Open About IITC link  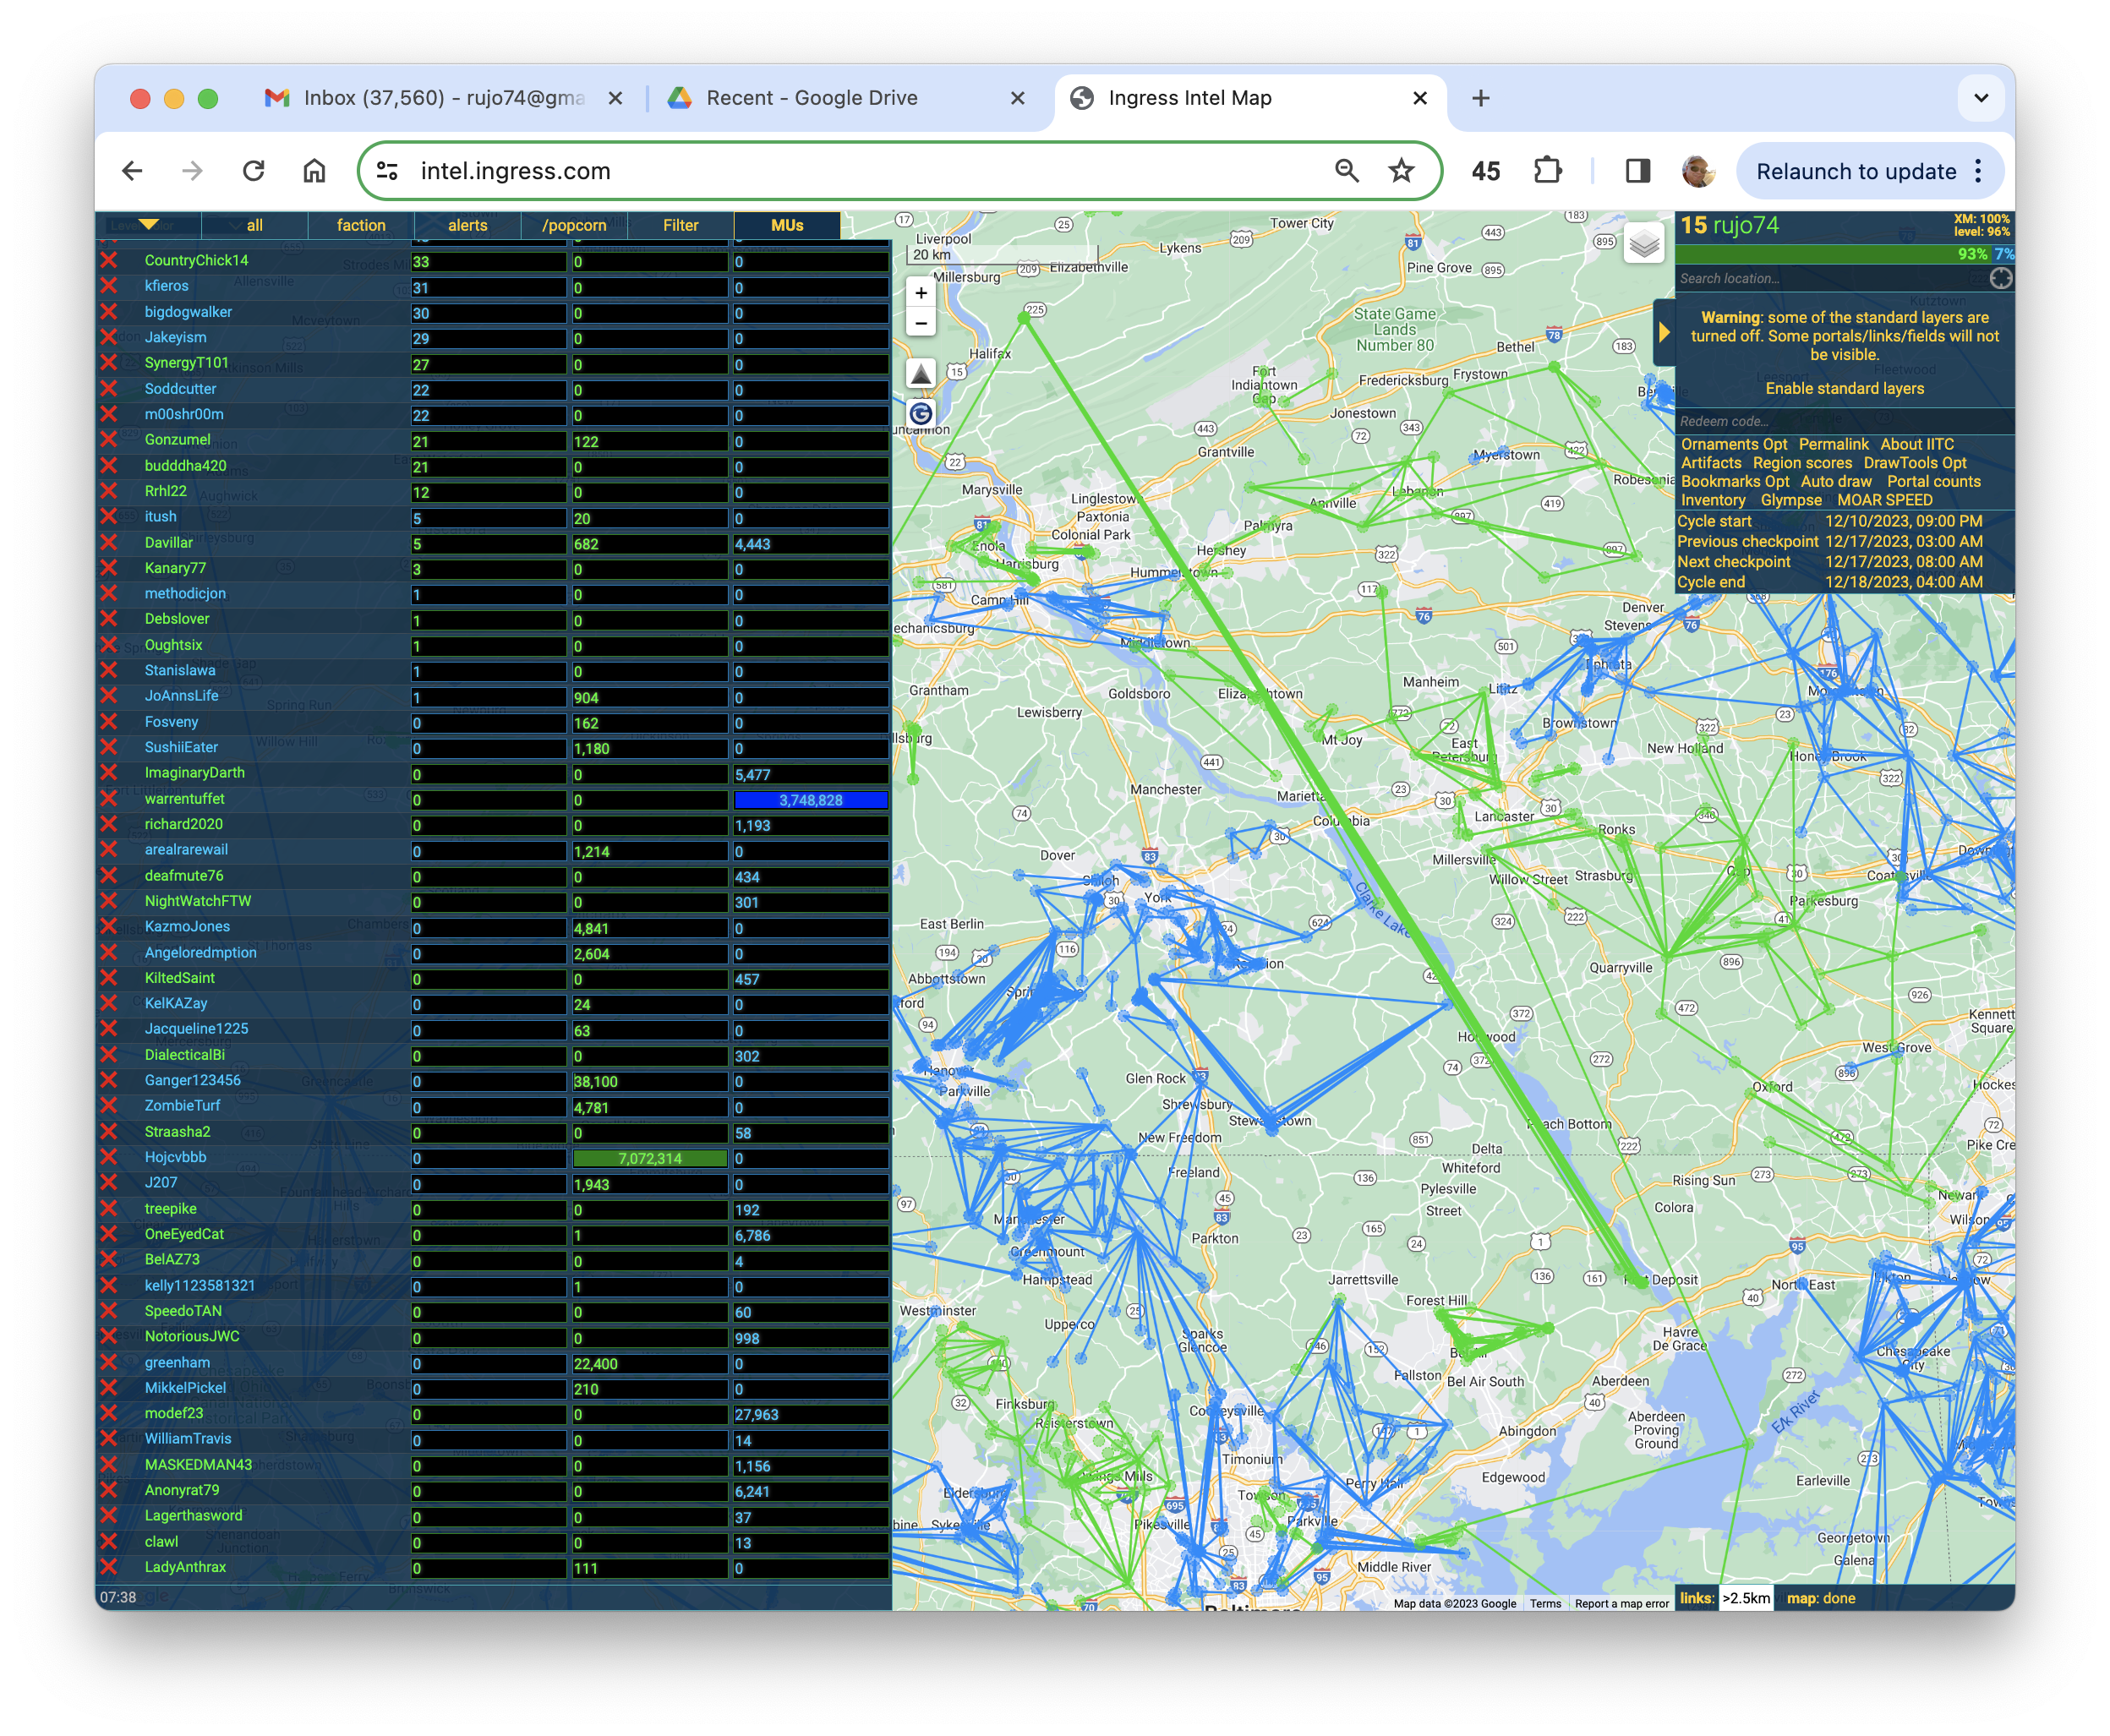pyautogui.click(x=1916, y=444)
